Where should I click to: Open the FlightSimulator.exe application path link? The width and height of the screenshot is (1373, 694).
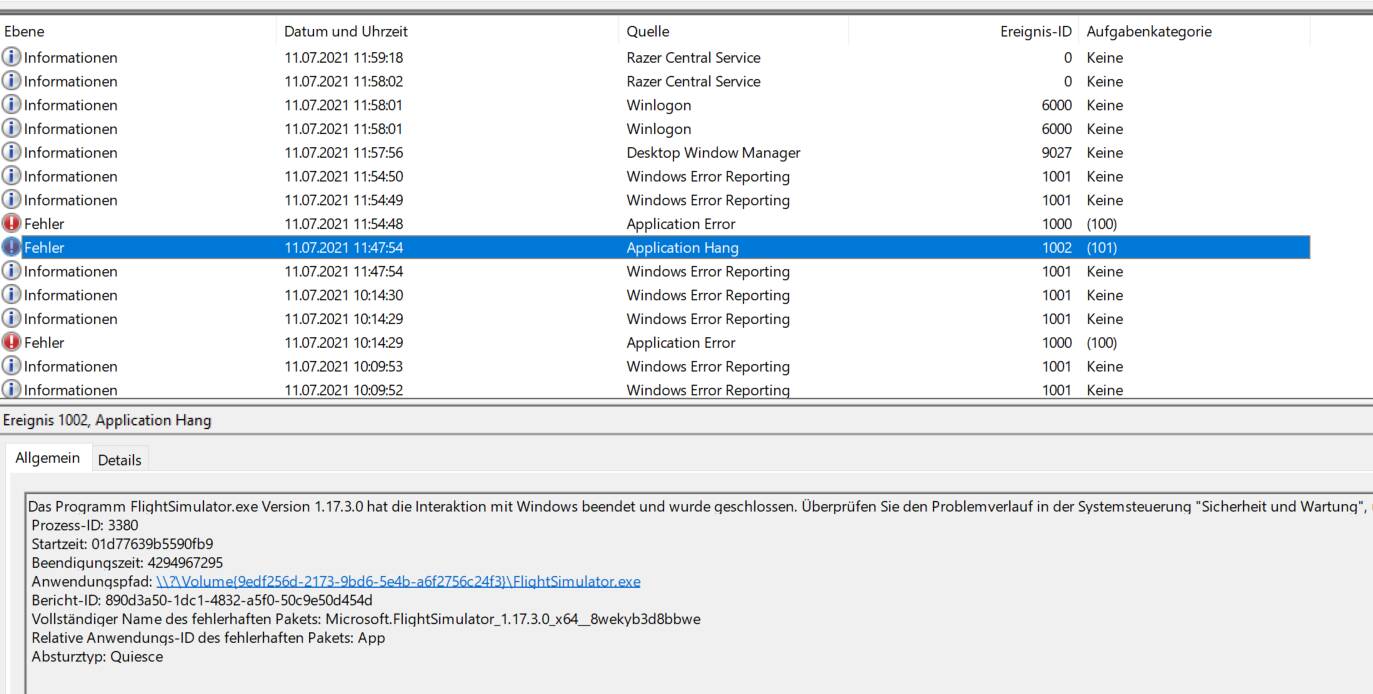tap(398, 581)
